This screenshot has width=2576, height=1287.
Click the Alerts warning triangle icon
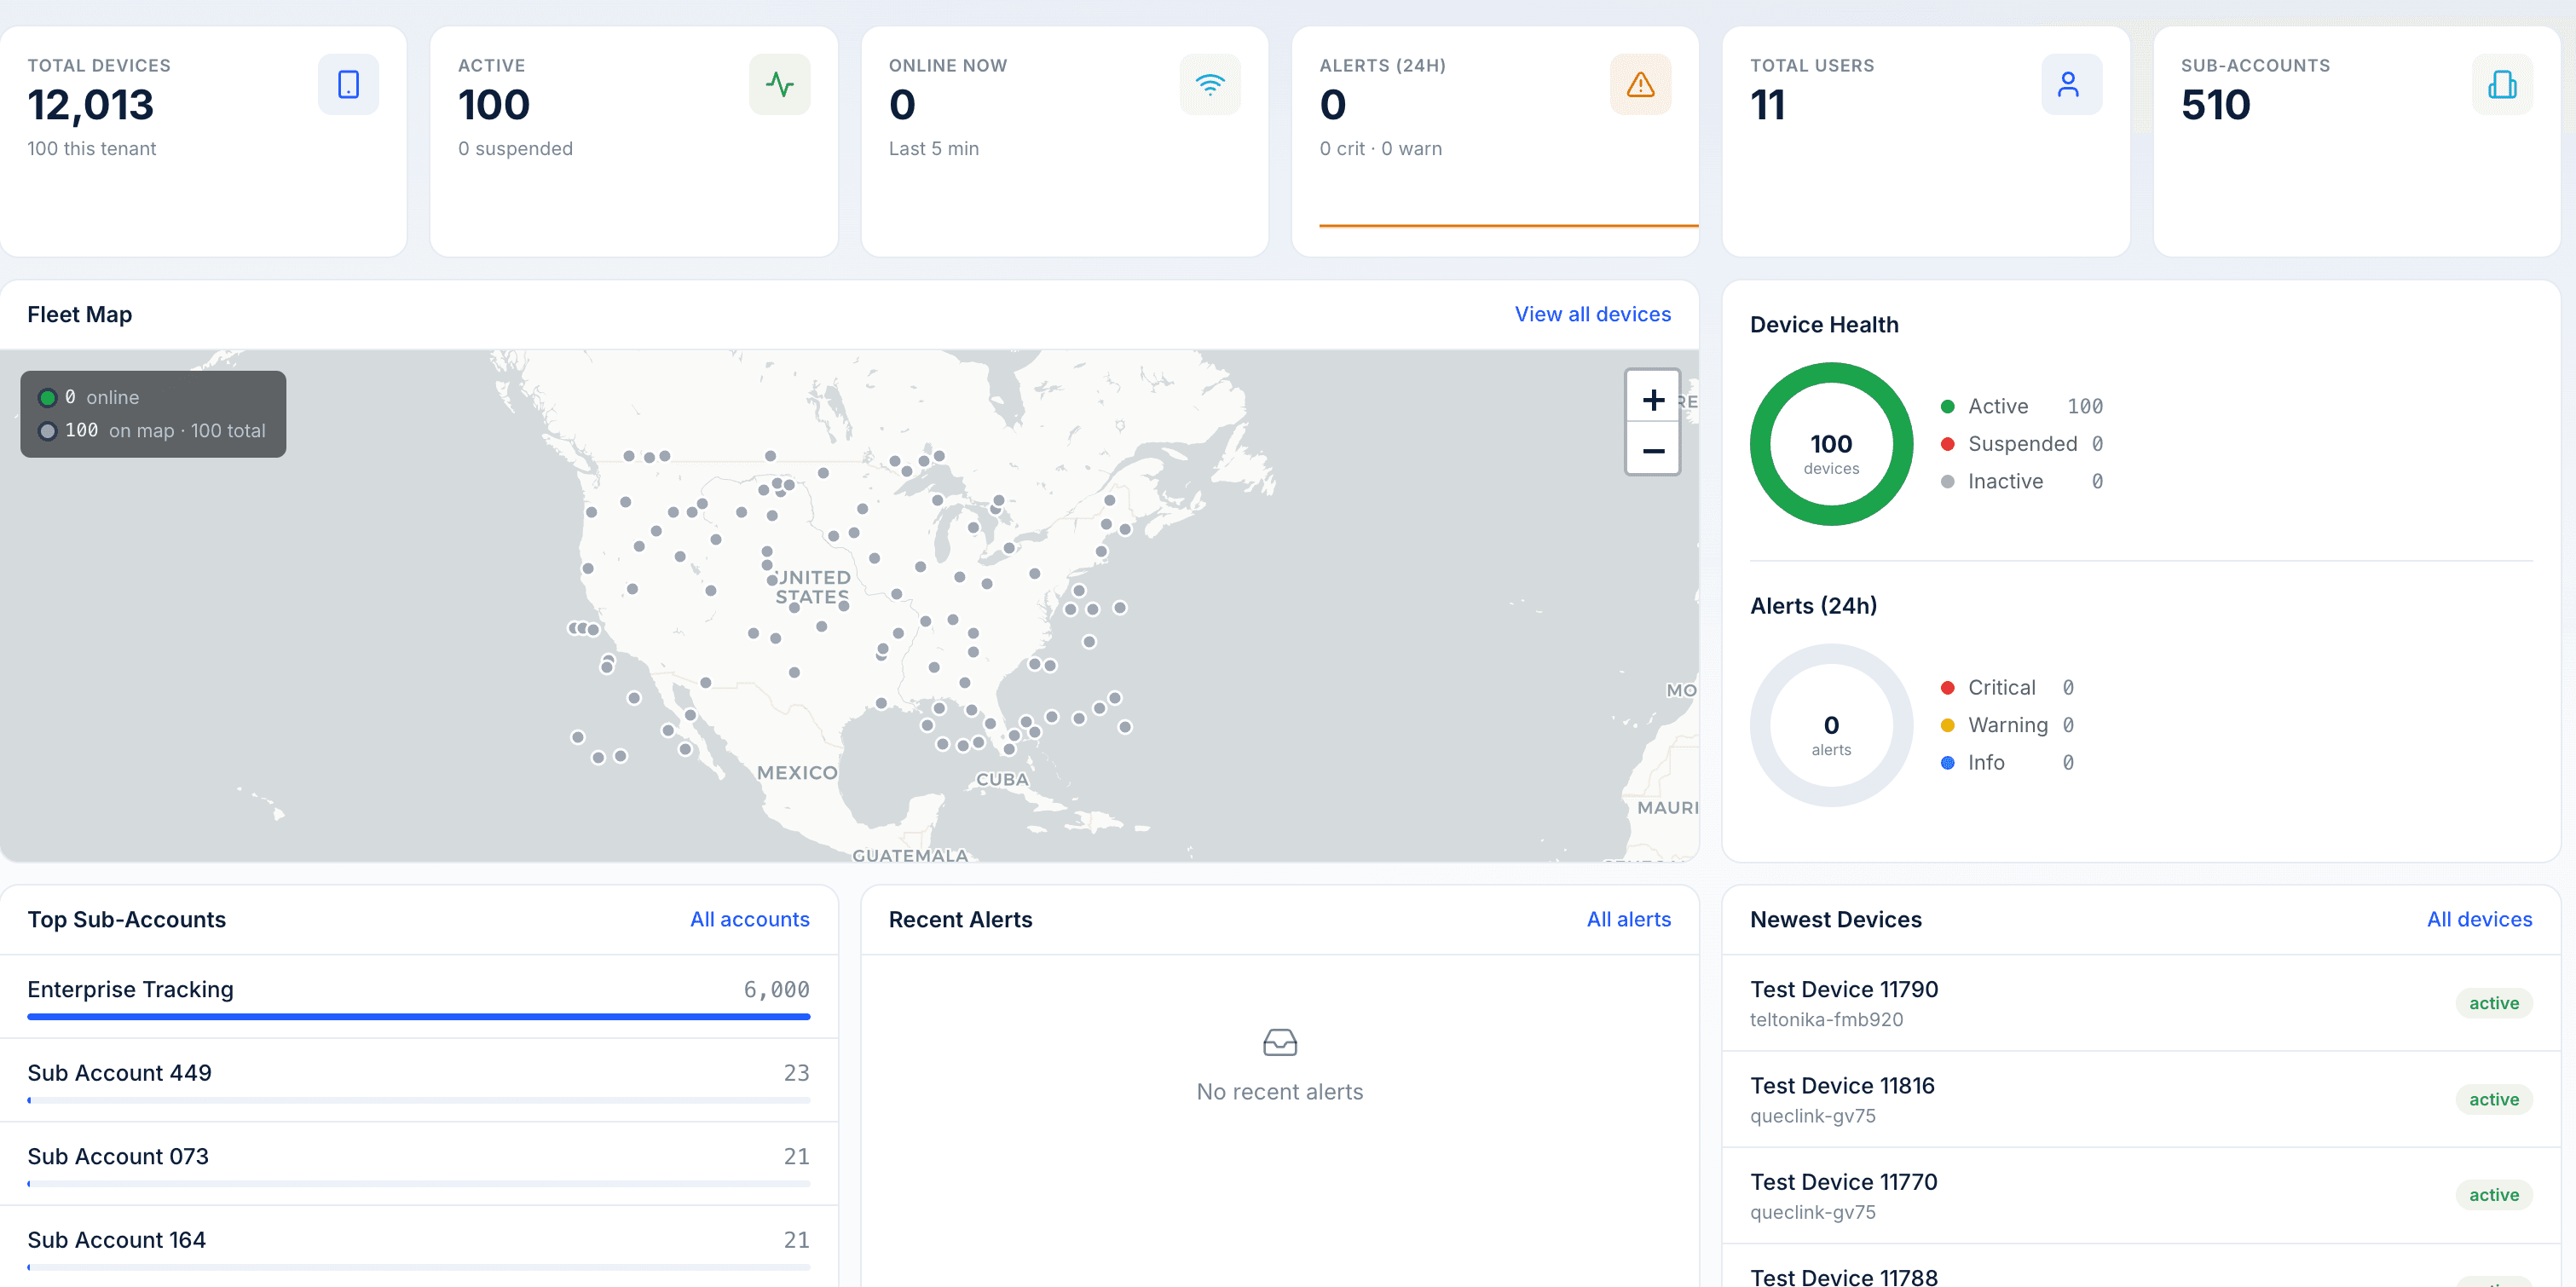coord(1640,85)
